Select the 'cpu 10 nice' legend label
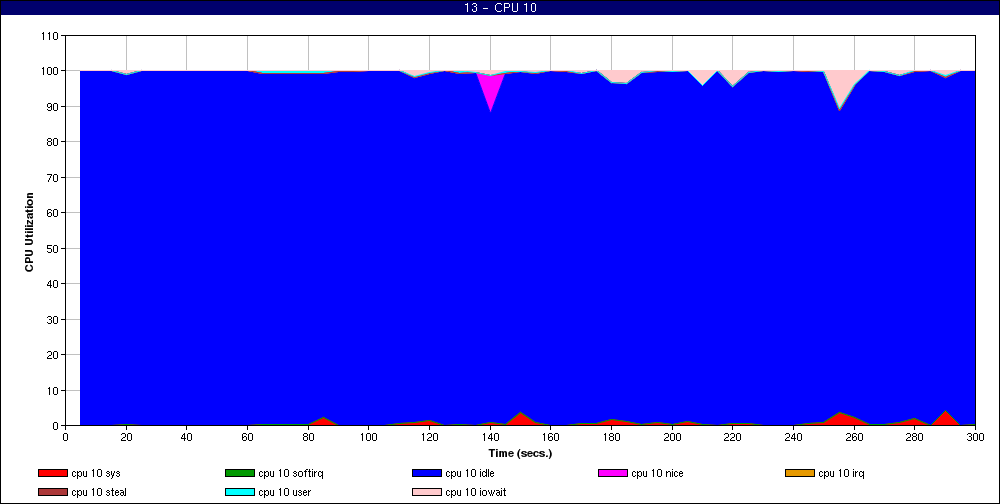Viewport: 1000px width, 504px height. tap(657, 473)
